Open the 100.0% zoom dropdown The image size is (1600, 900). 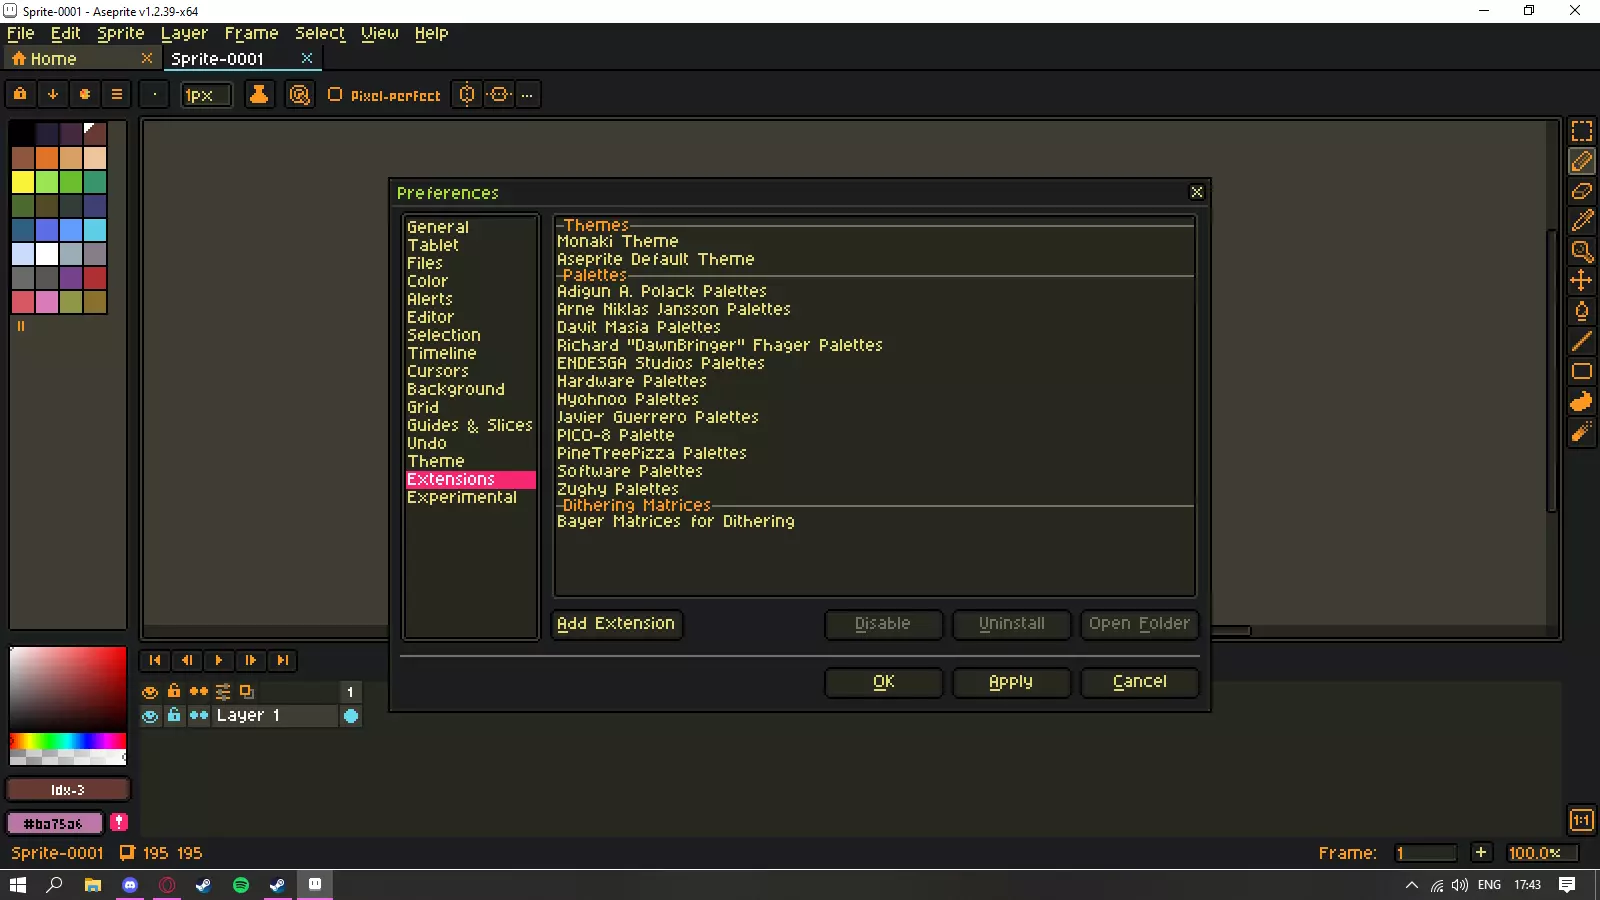[x=1541, y=853]
